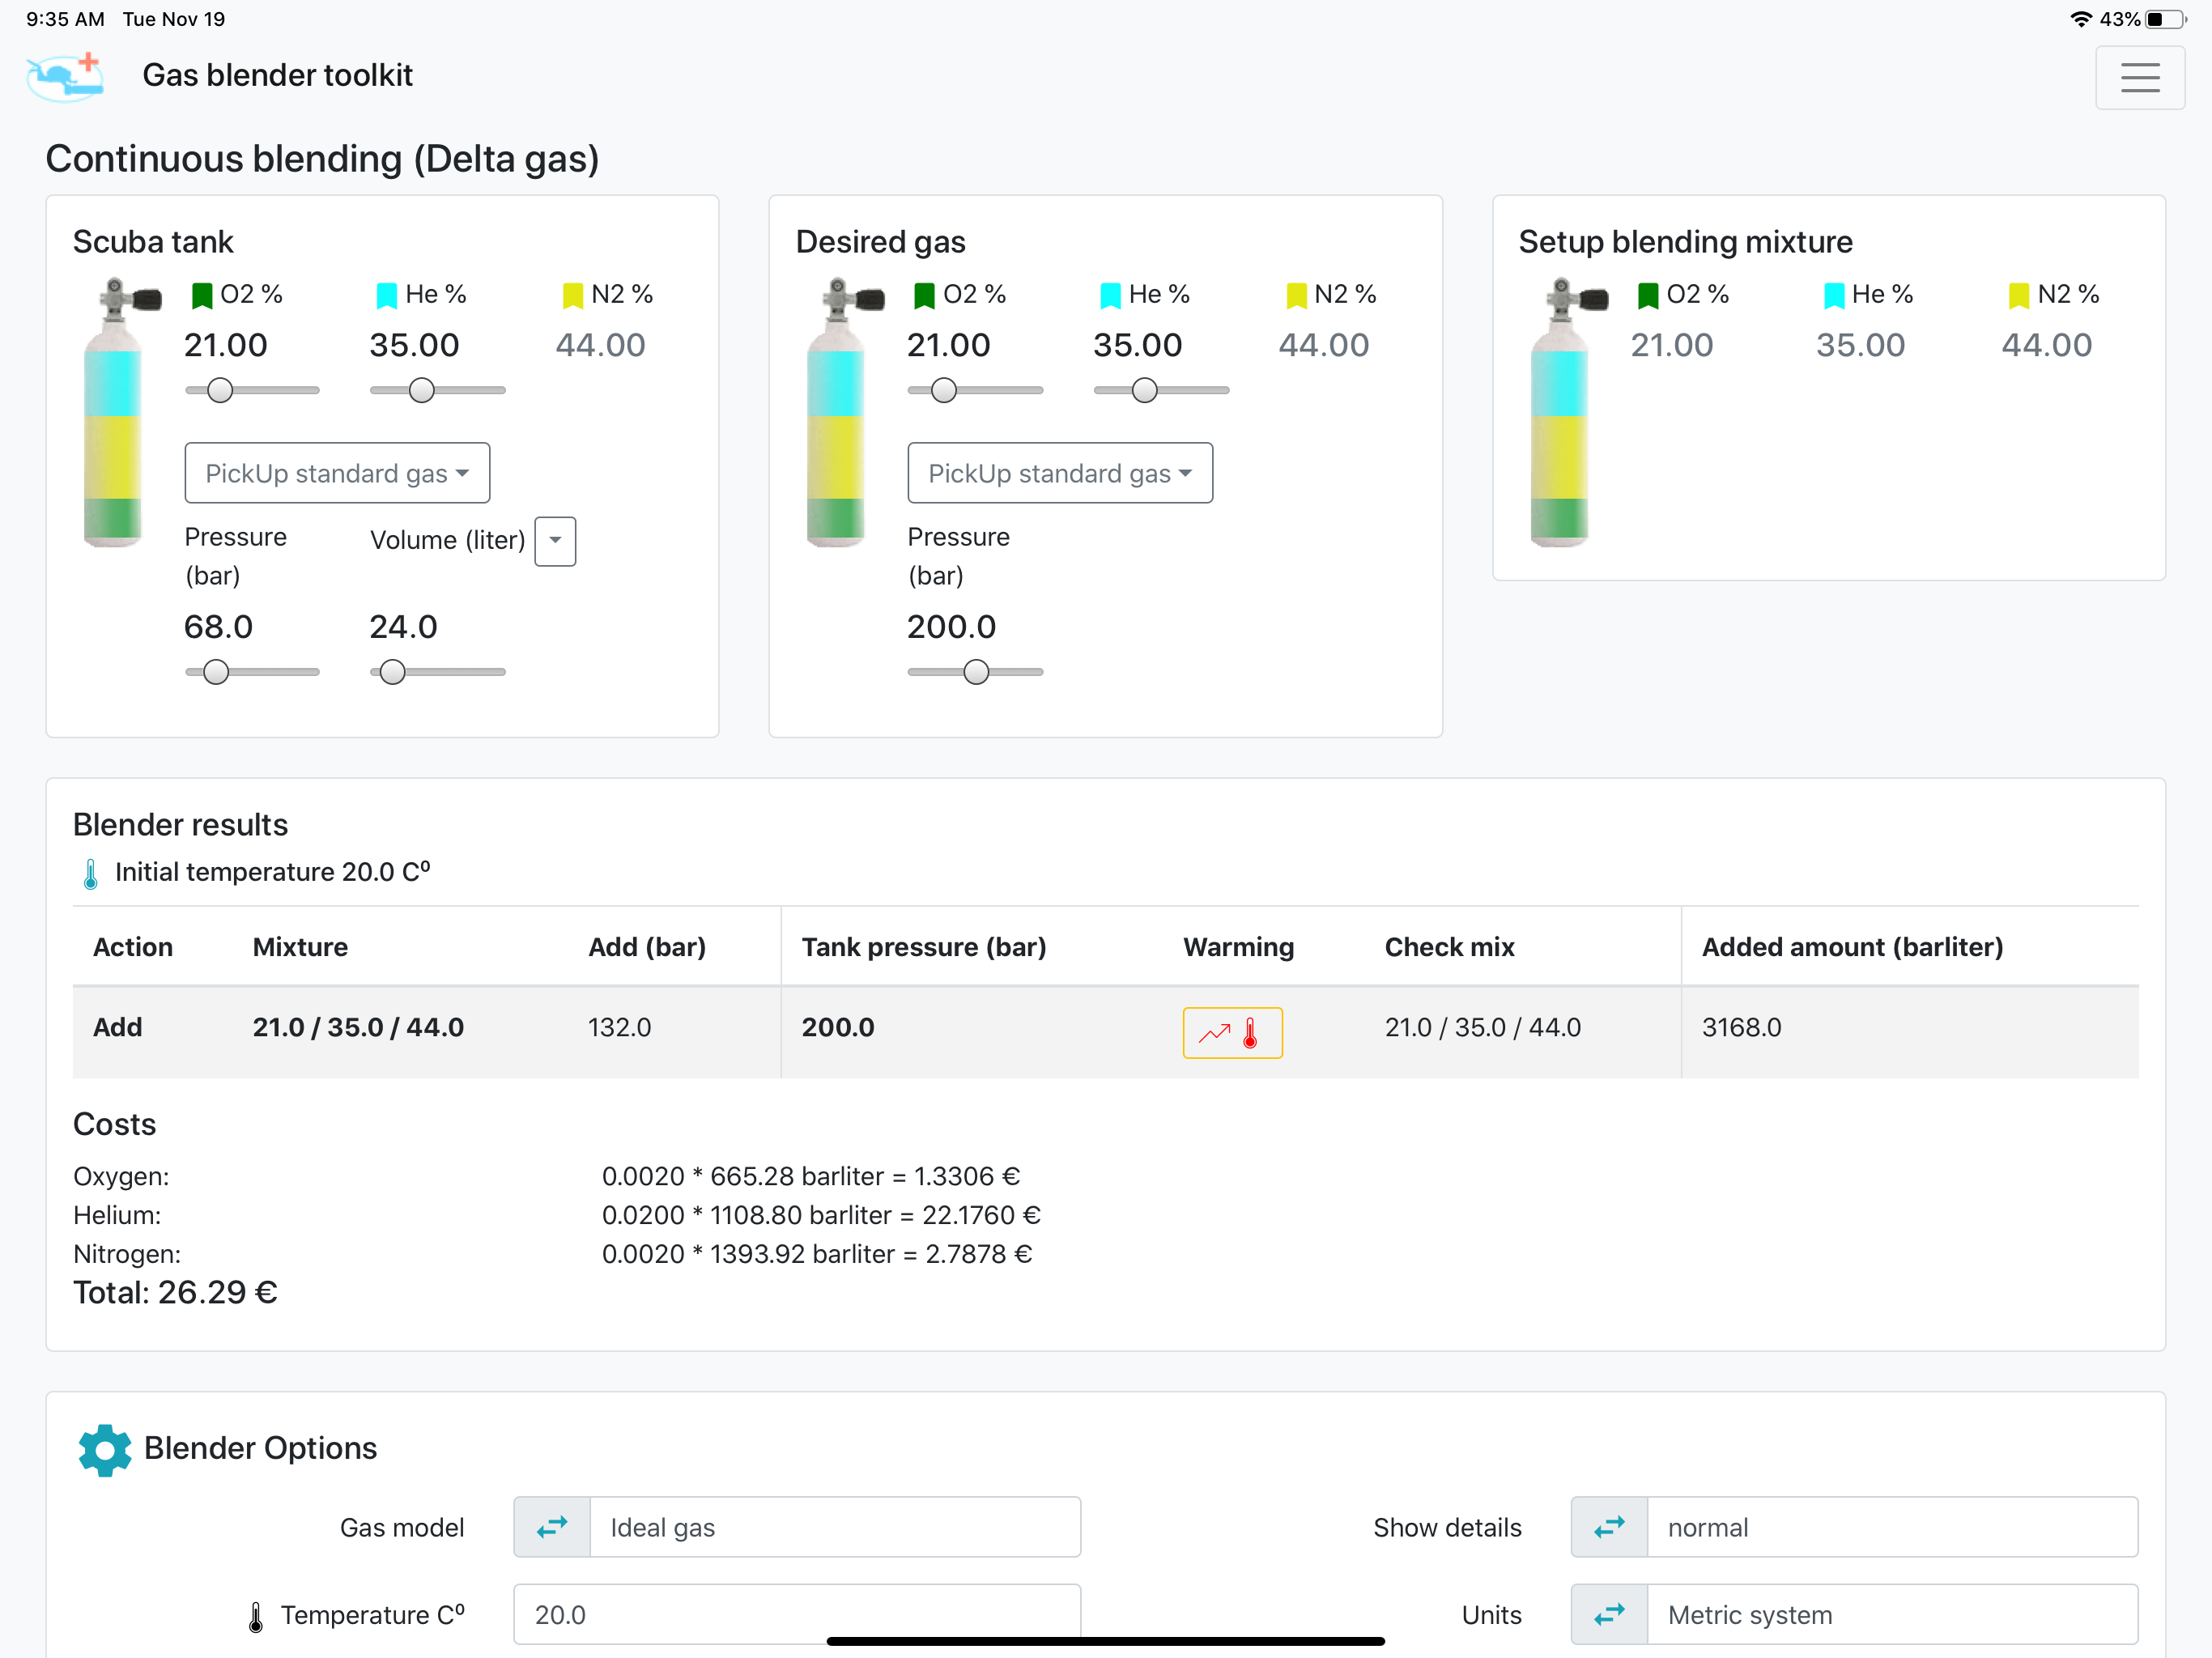Click the Temperature C° input field
Viewport: 2212px width, 1658px height.
797,1614
